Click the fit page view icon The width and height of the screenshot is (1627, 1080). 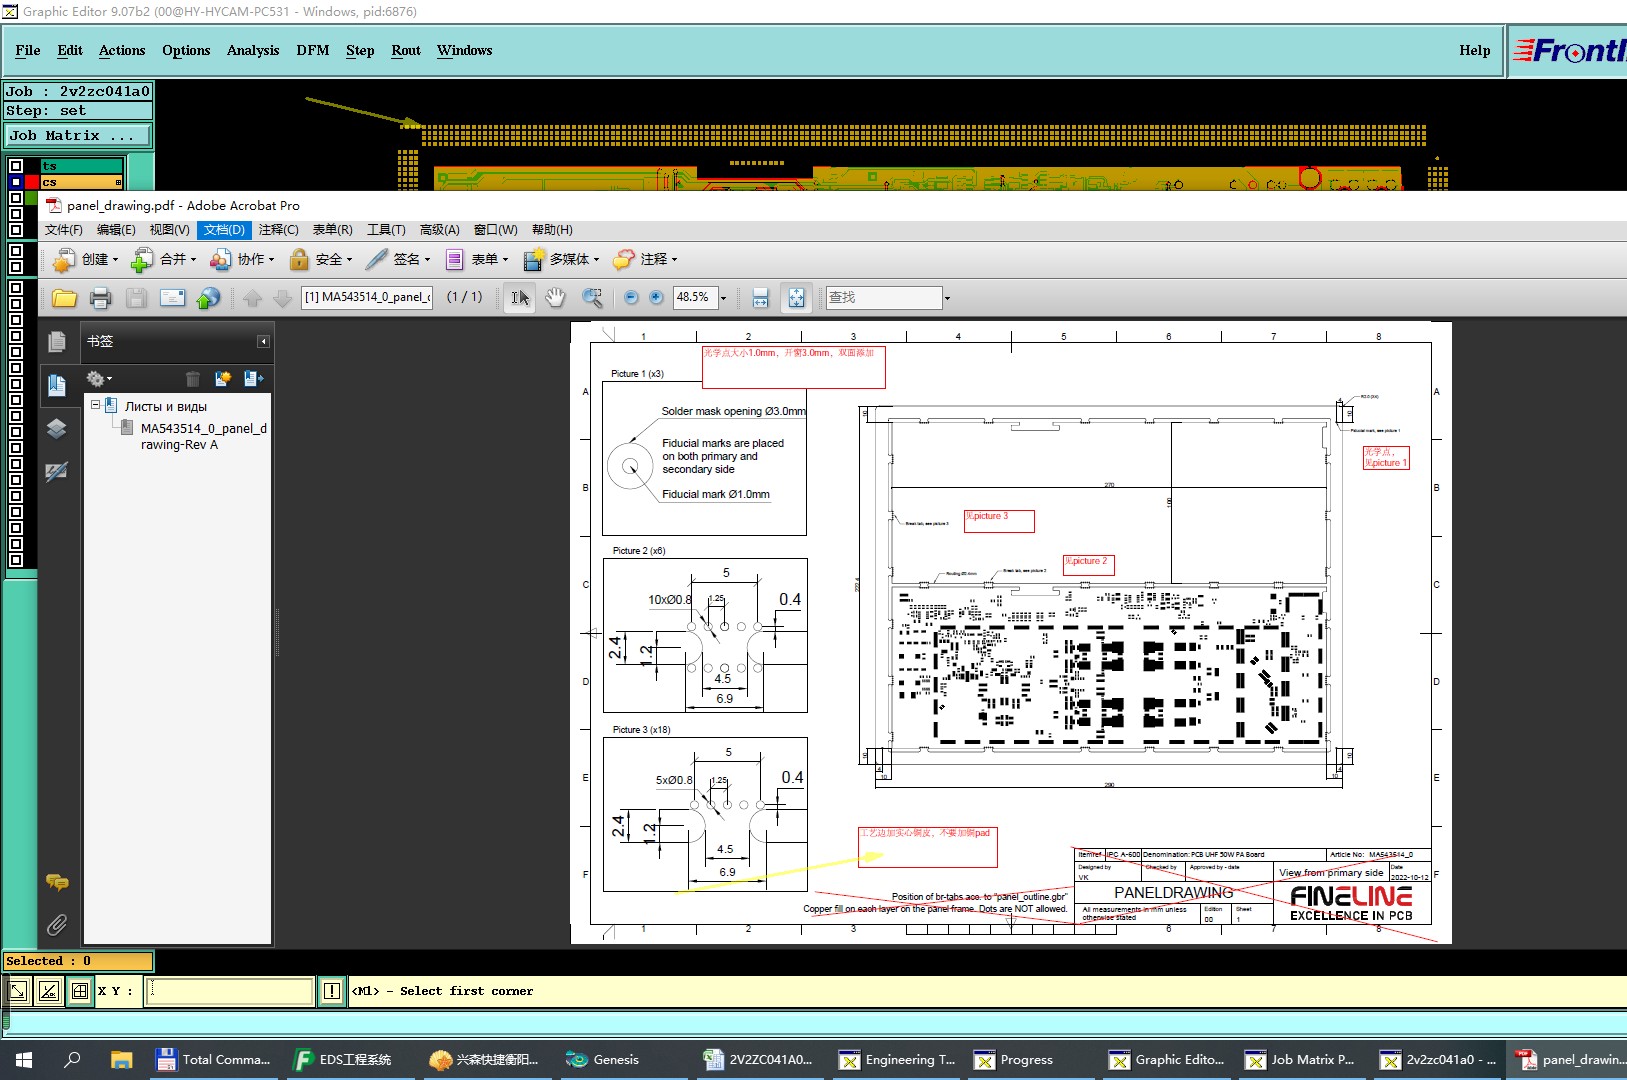(x=796, y=297)
